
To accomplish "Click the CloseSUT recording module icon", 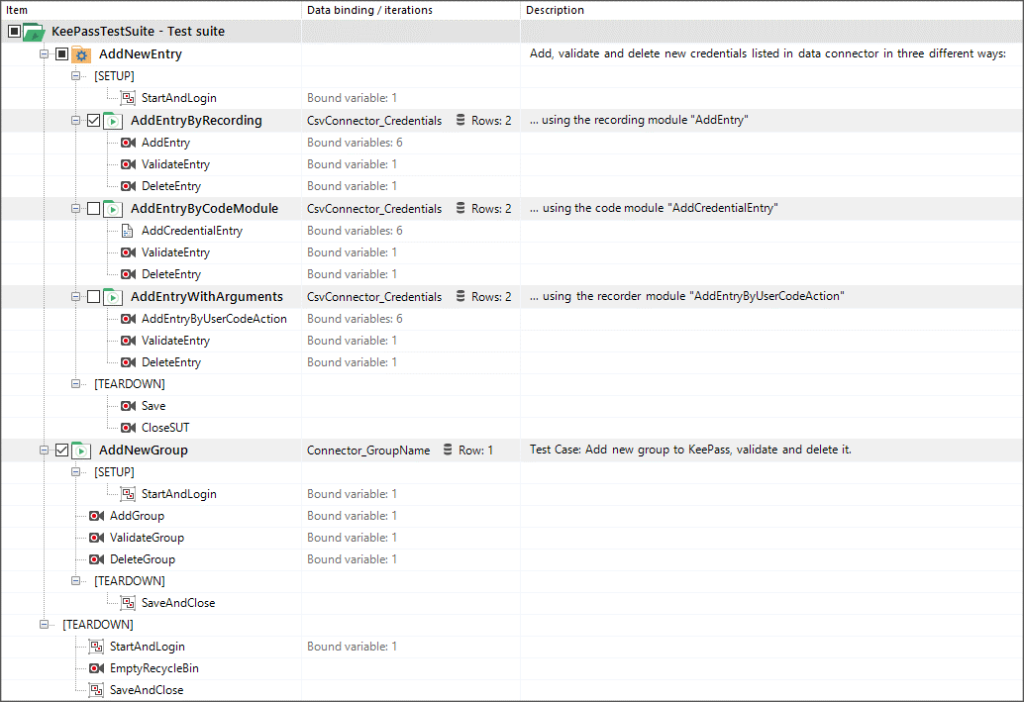I will click(129, 428).
